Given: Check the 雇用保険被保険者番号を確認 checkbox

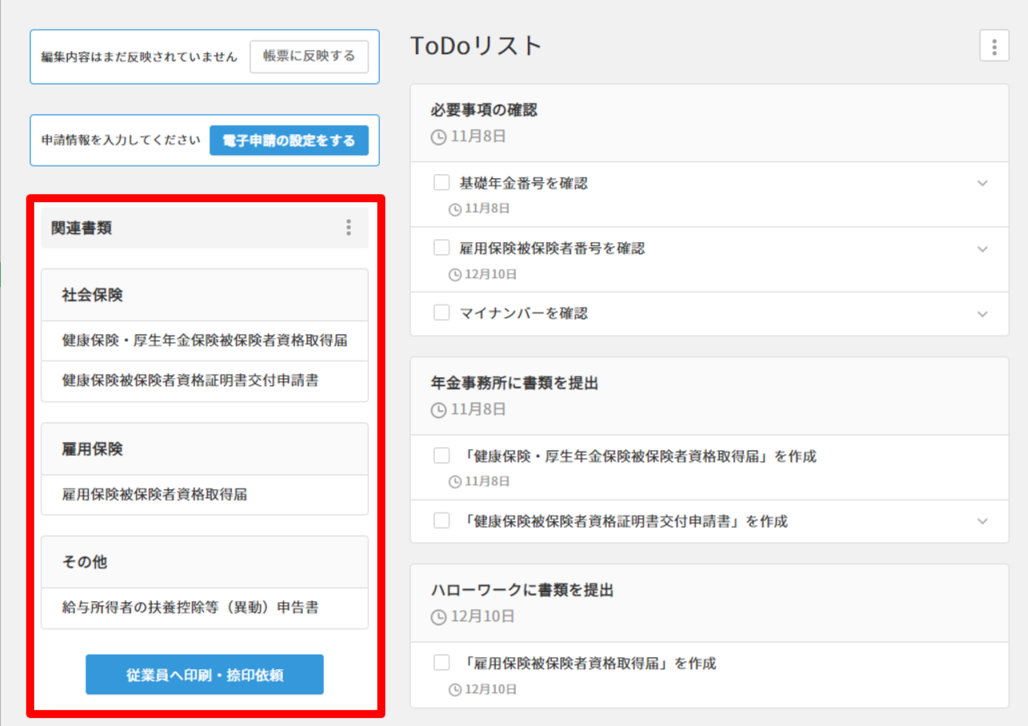Looking at the screenshot, I should pyautogui.click(x=441, y=248).
